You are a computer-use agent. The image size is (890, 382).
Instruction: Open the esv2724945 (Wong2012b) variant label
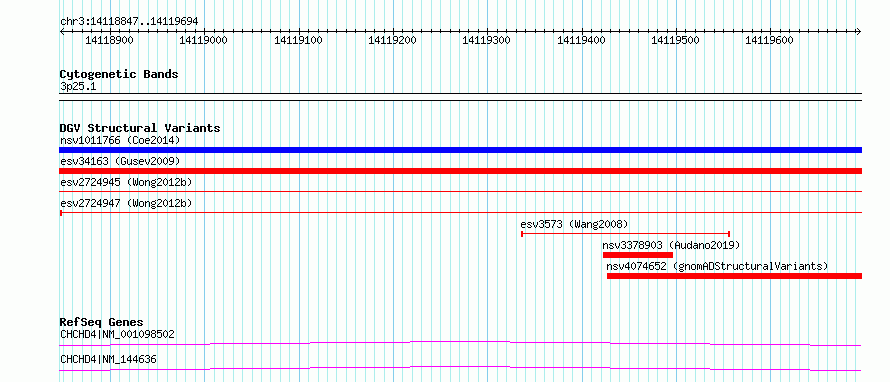click(126, 182)
